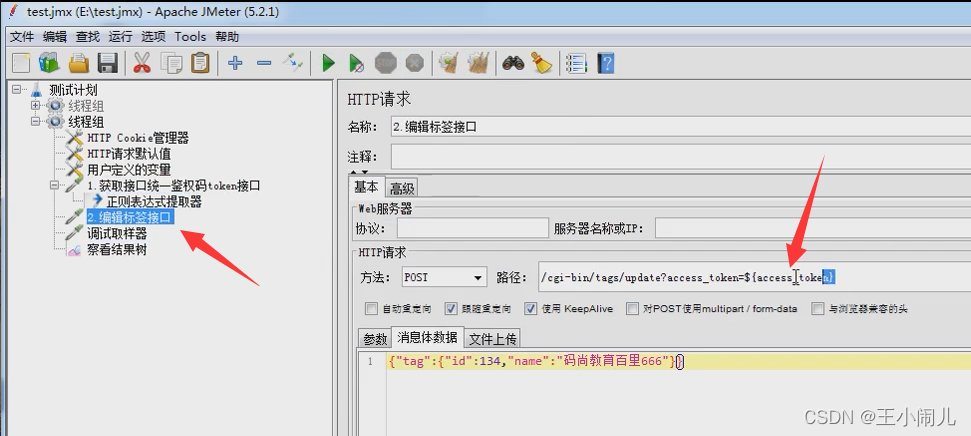Click the 协议 input field
This screenshot has height=436, width=971.
(472, 228)
